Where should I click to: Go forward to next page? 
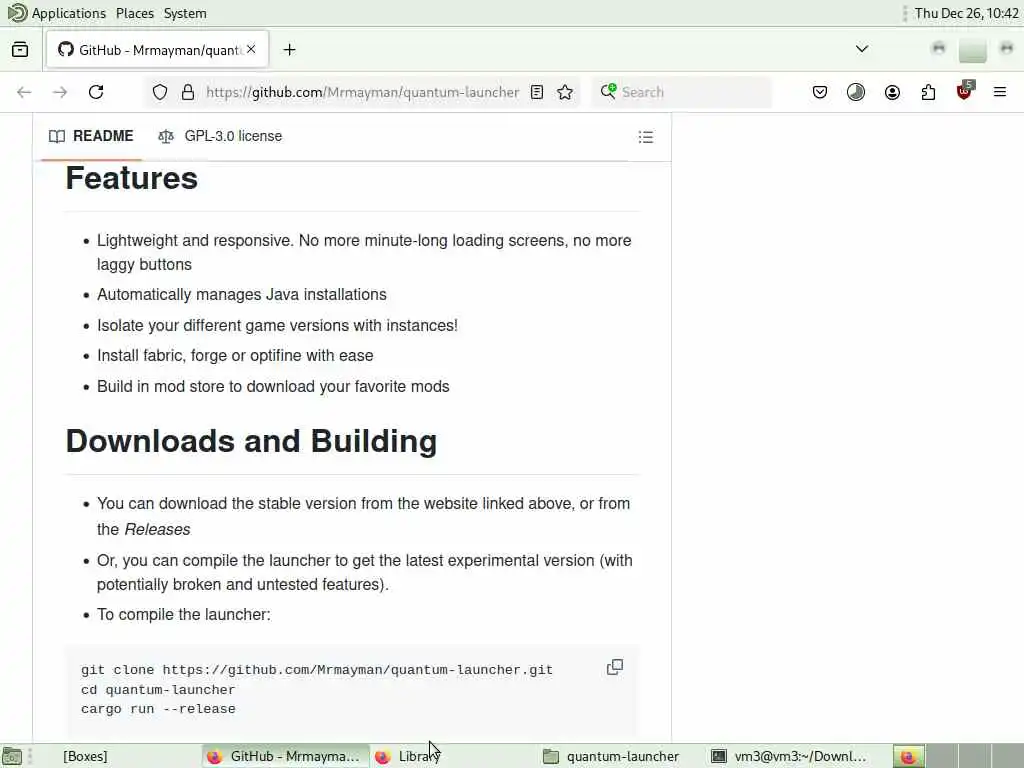(60, 92)
